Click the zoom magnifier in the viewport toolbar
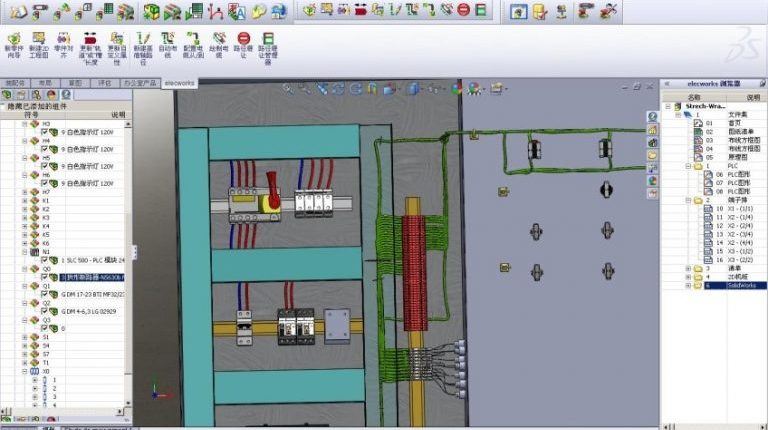The height and width of the screenshot is (430, 768). [288, 89]
